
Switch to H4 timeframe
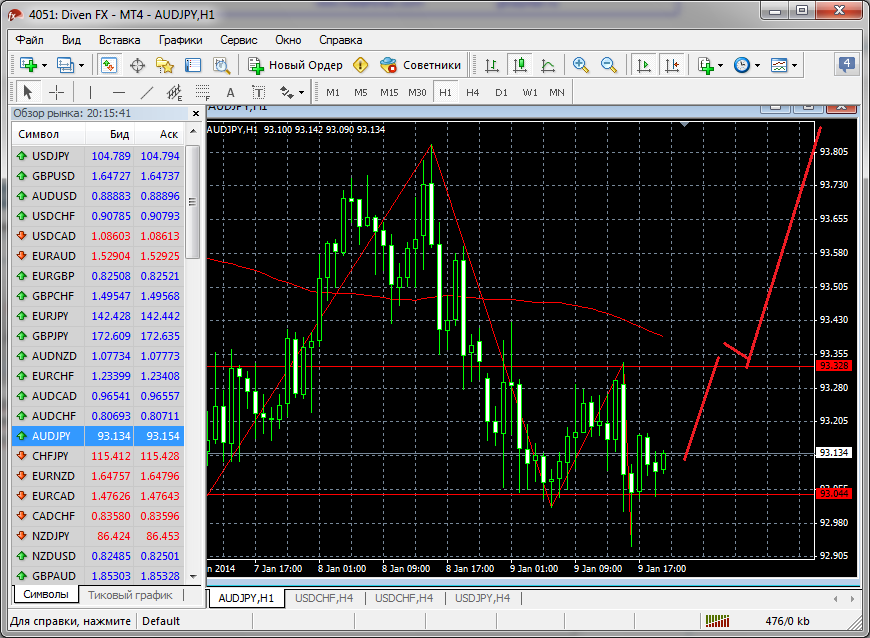[473, 93]
